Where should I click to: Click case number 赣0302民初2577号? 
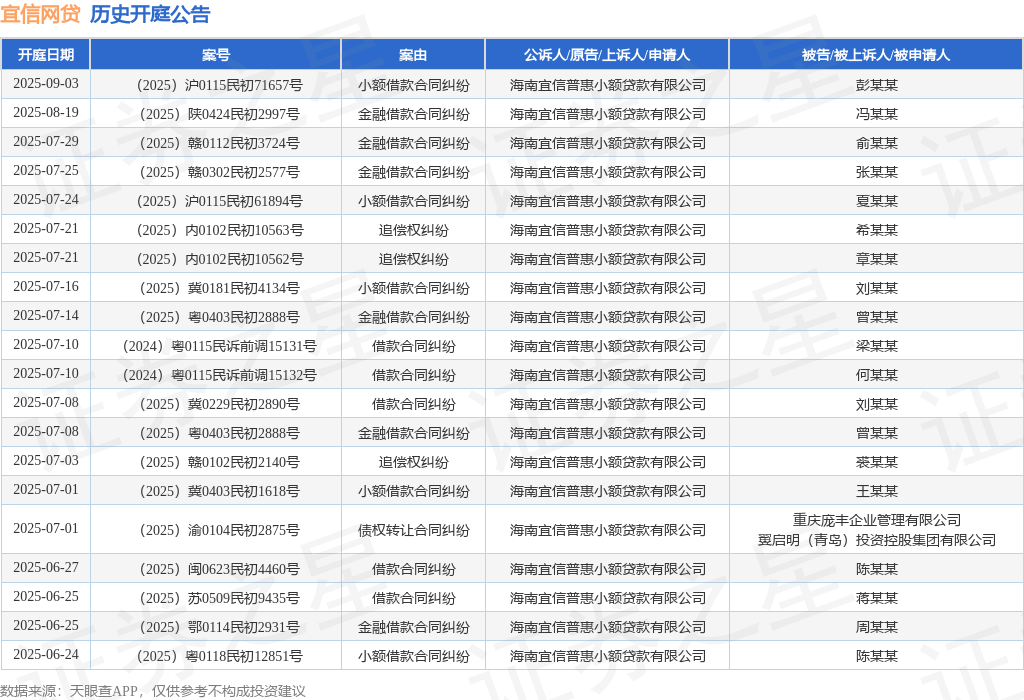point(219,172)
